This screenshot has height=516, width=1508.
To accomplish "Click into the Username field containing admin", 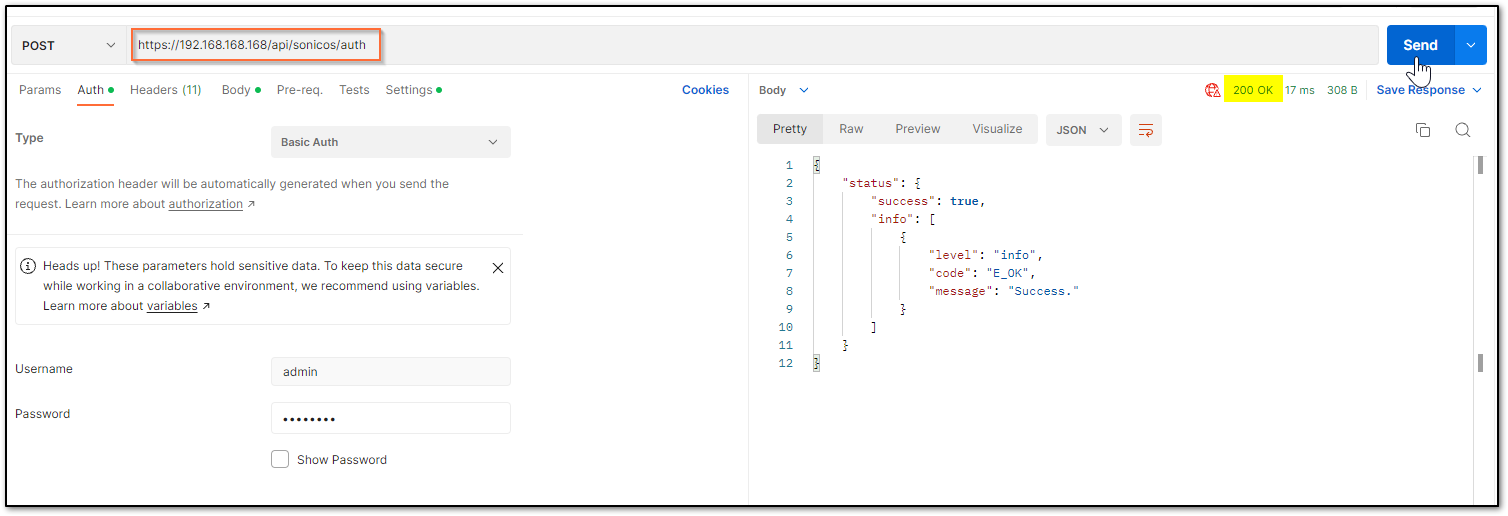I will [x=390, y=371].
